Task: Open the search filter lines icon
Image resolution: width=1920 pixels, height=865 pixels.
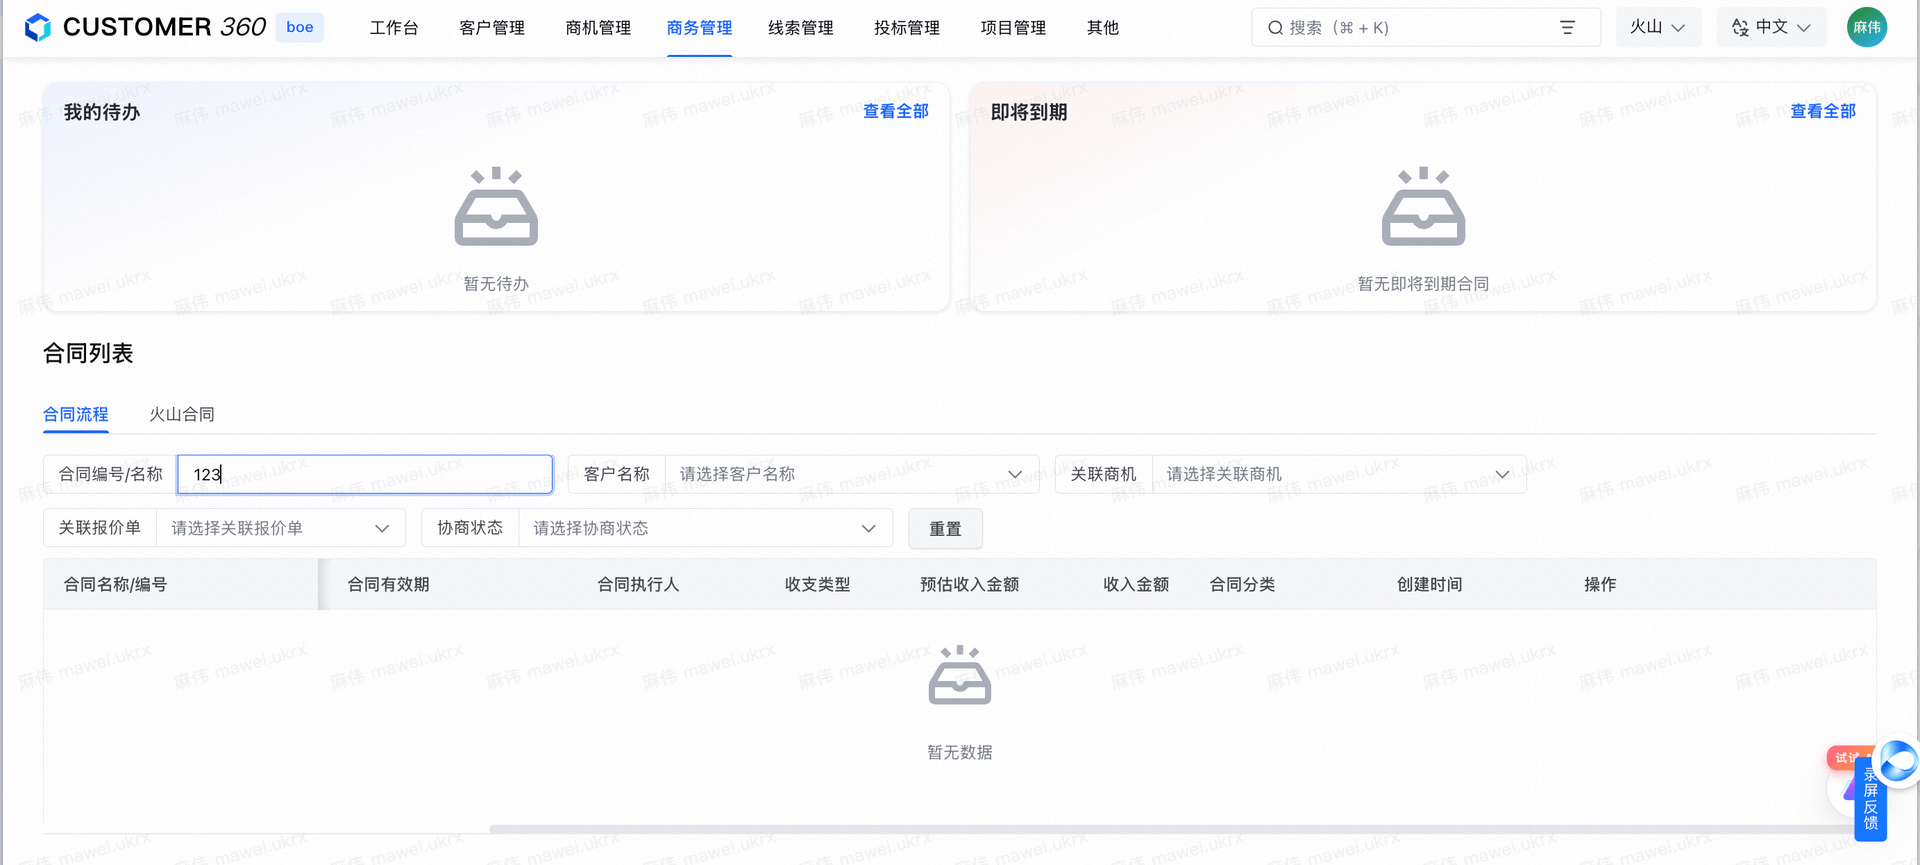Action: click(x=1567, y=28)
